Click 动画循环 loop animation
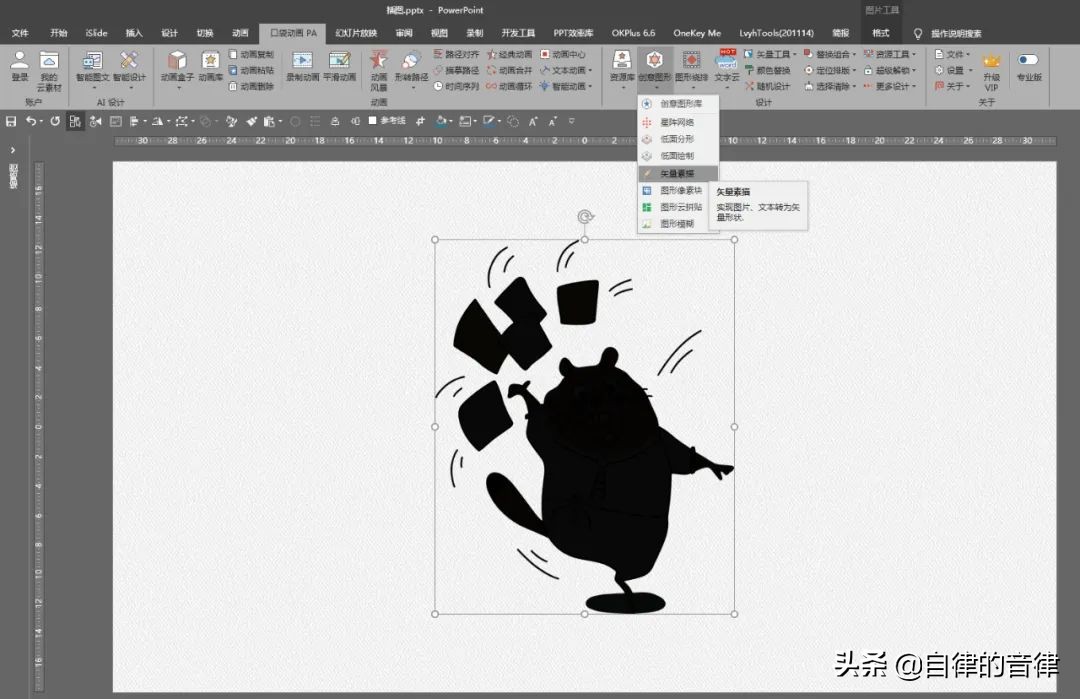This screenshot has width=1080, height=699. coord(510,86)
